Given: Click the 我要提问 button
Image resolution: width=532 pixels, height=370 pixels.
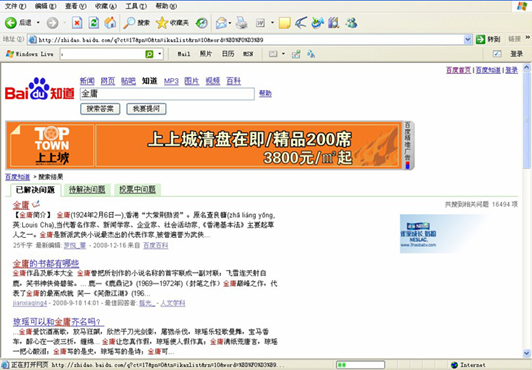Looking at the screenshot, I should click(x=146, y=109).
